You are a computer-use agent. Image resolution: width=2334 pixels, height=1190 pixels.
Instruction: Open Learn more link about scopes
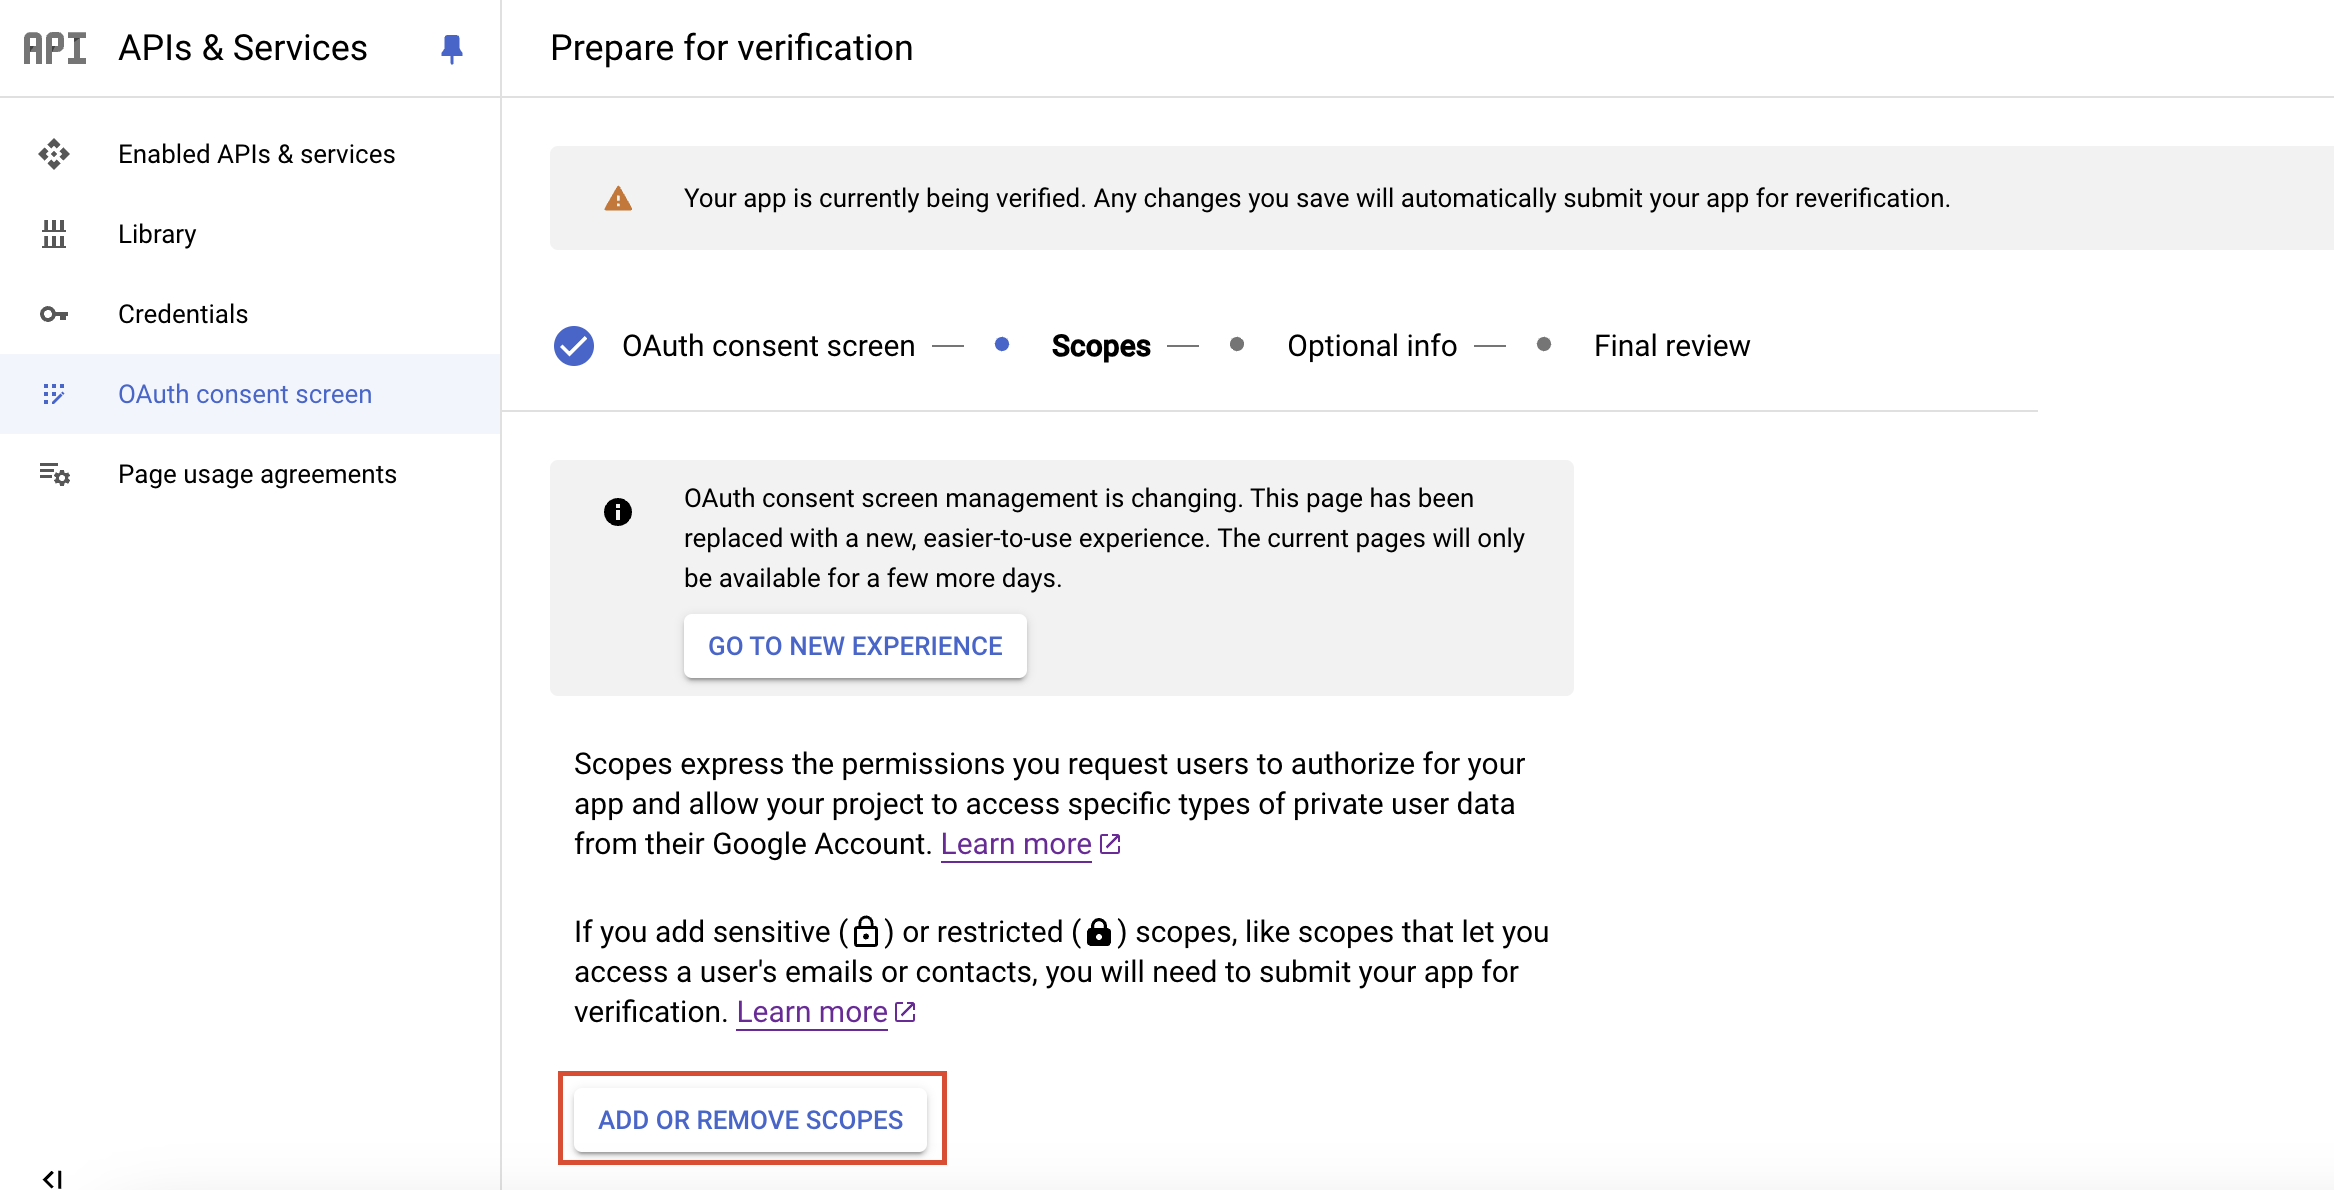[x=1016, y=844]
